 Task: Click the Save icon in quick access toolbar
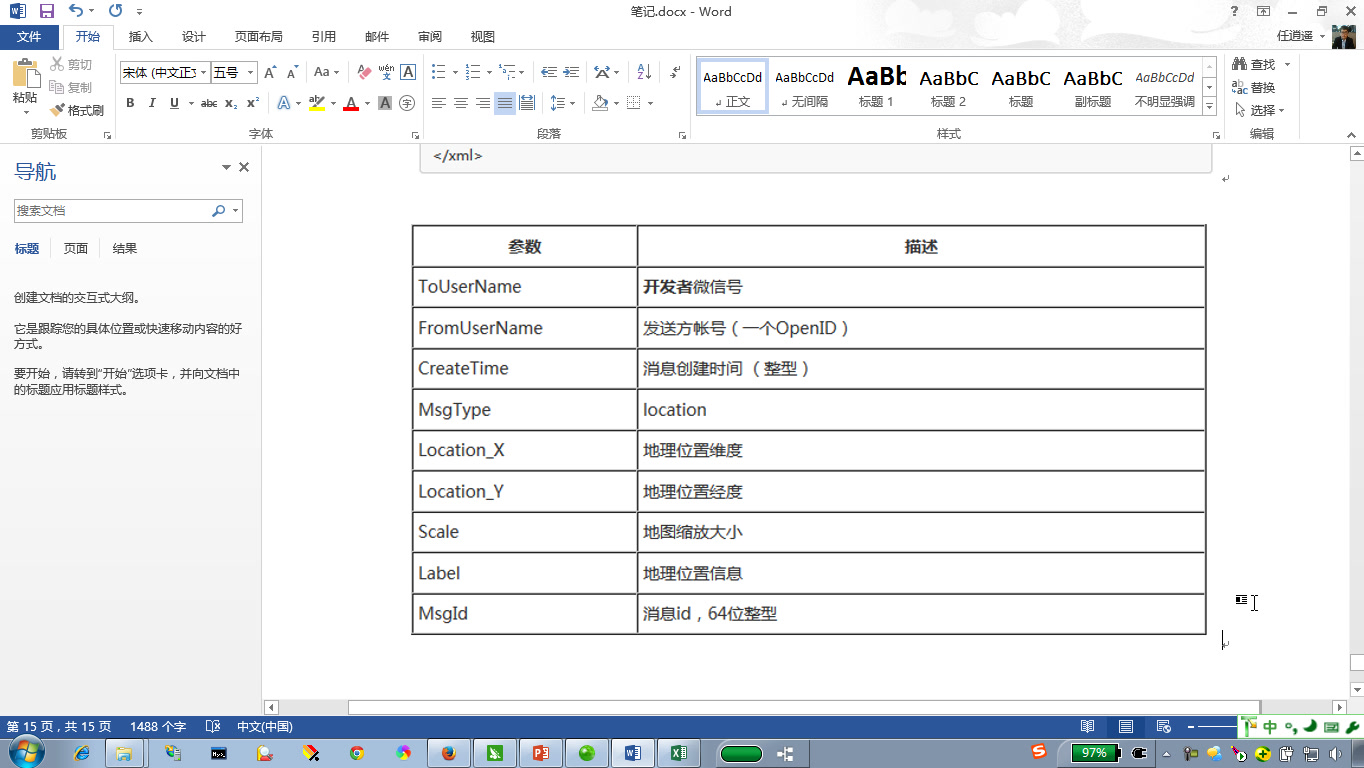(x=47, y=11)
